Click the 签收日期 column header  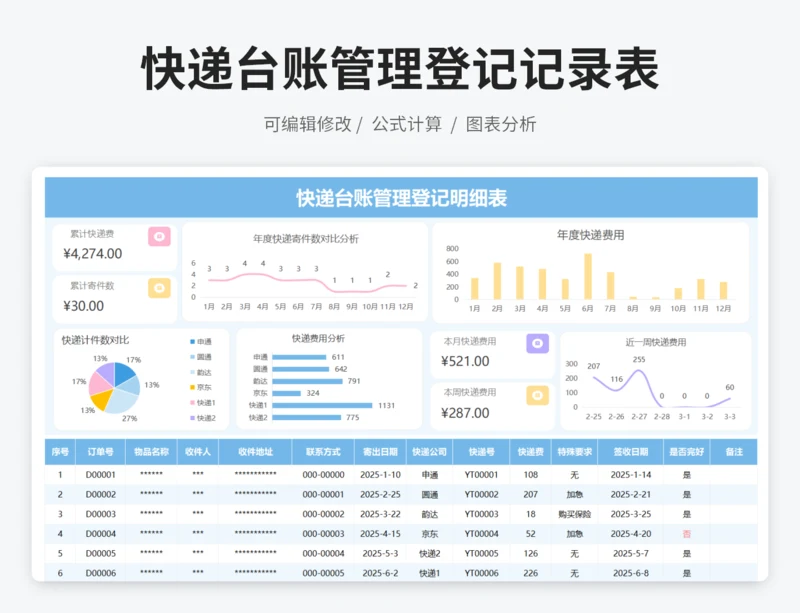click(631, 452)
